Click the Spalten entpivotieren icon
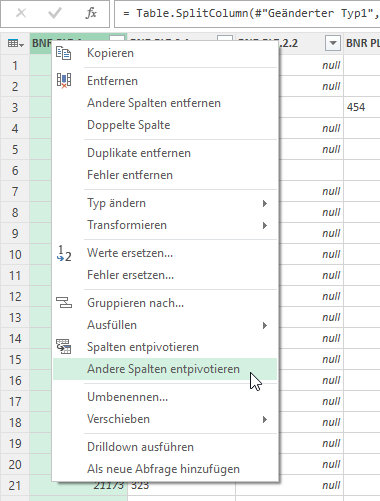 [64, 347]
